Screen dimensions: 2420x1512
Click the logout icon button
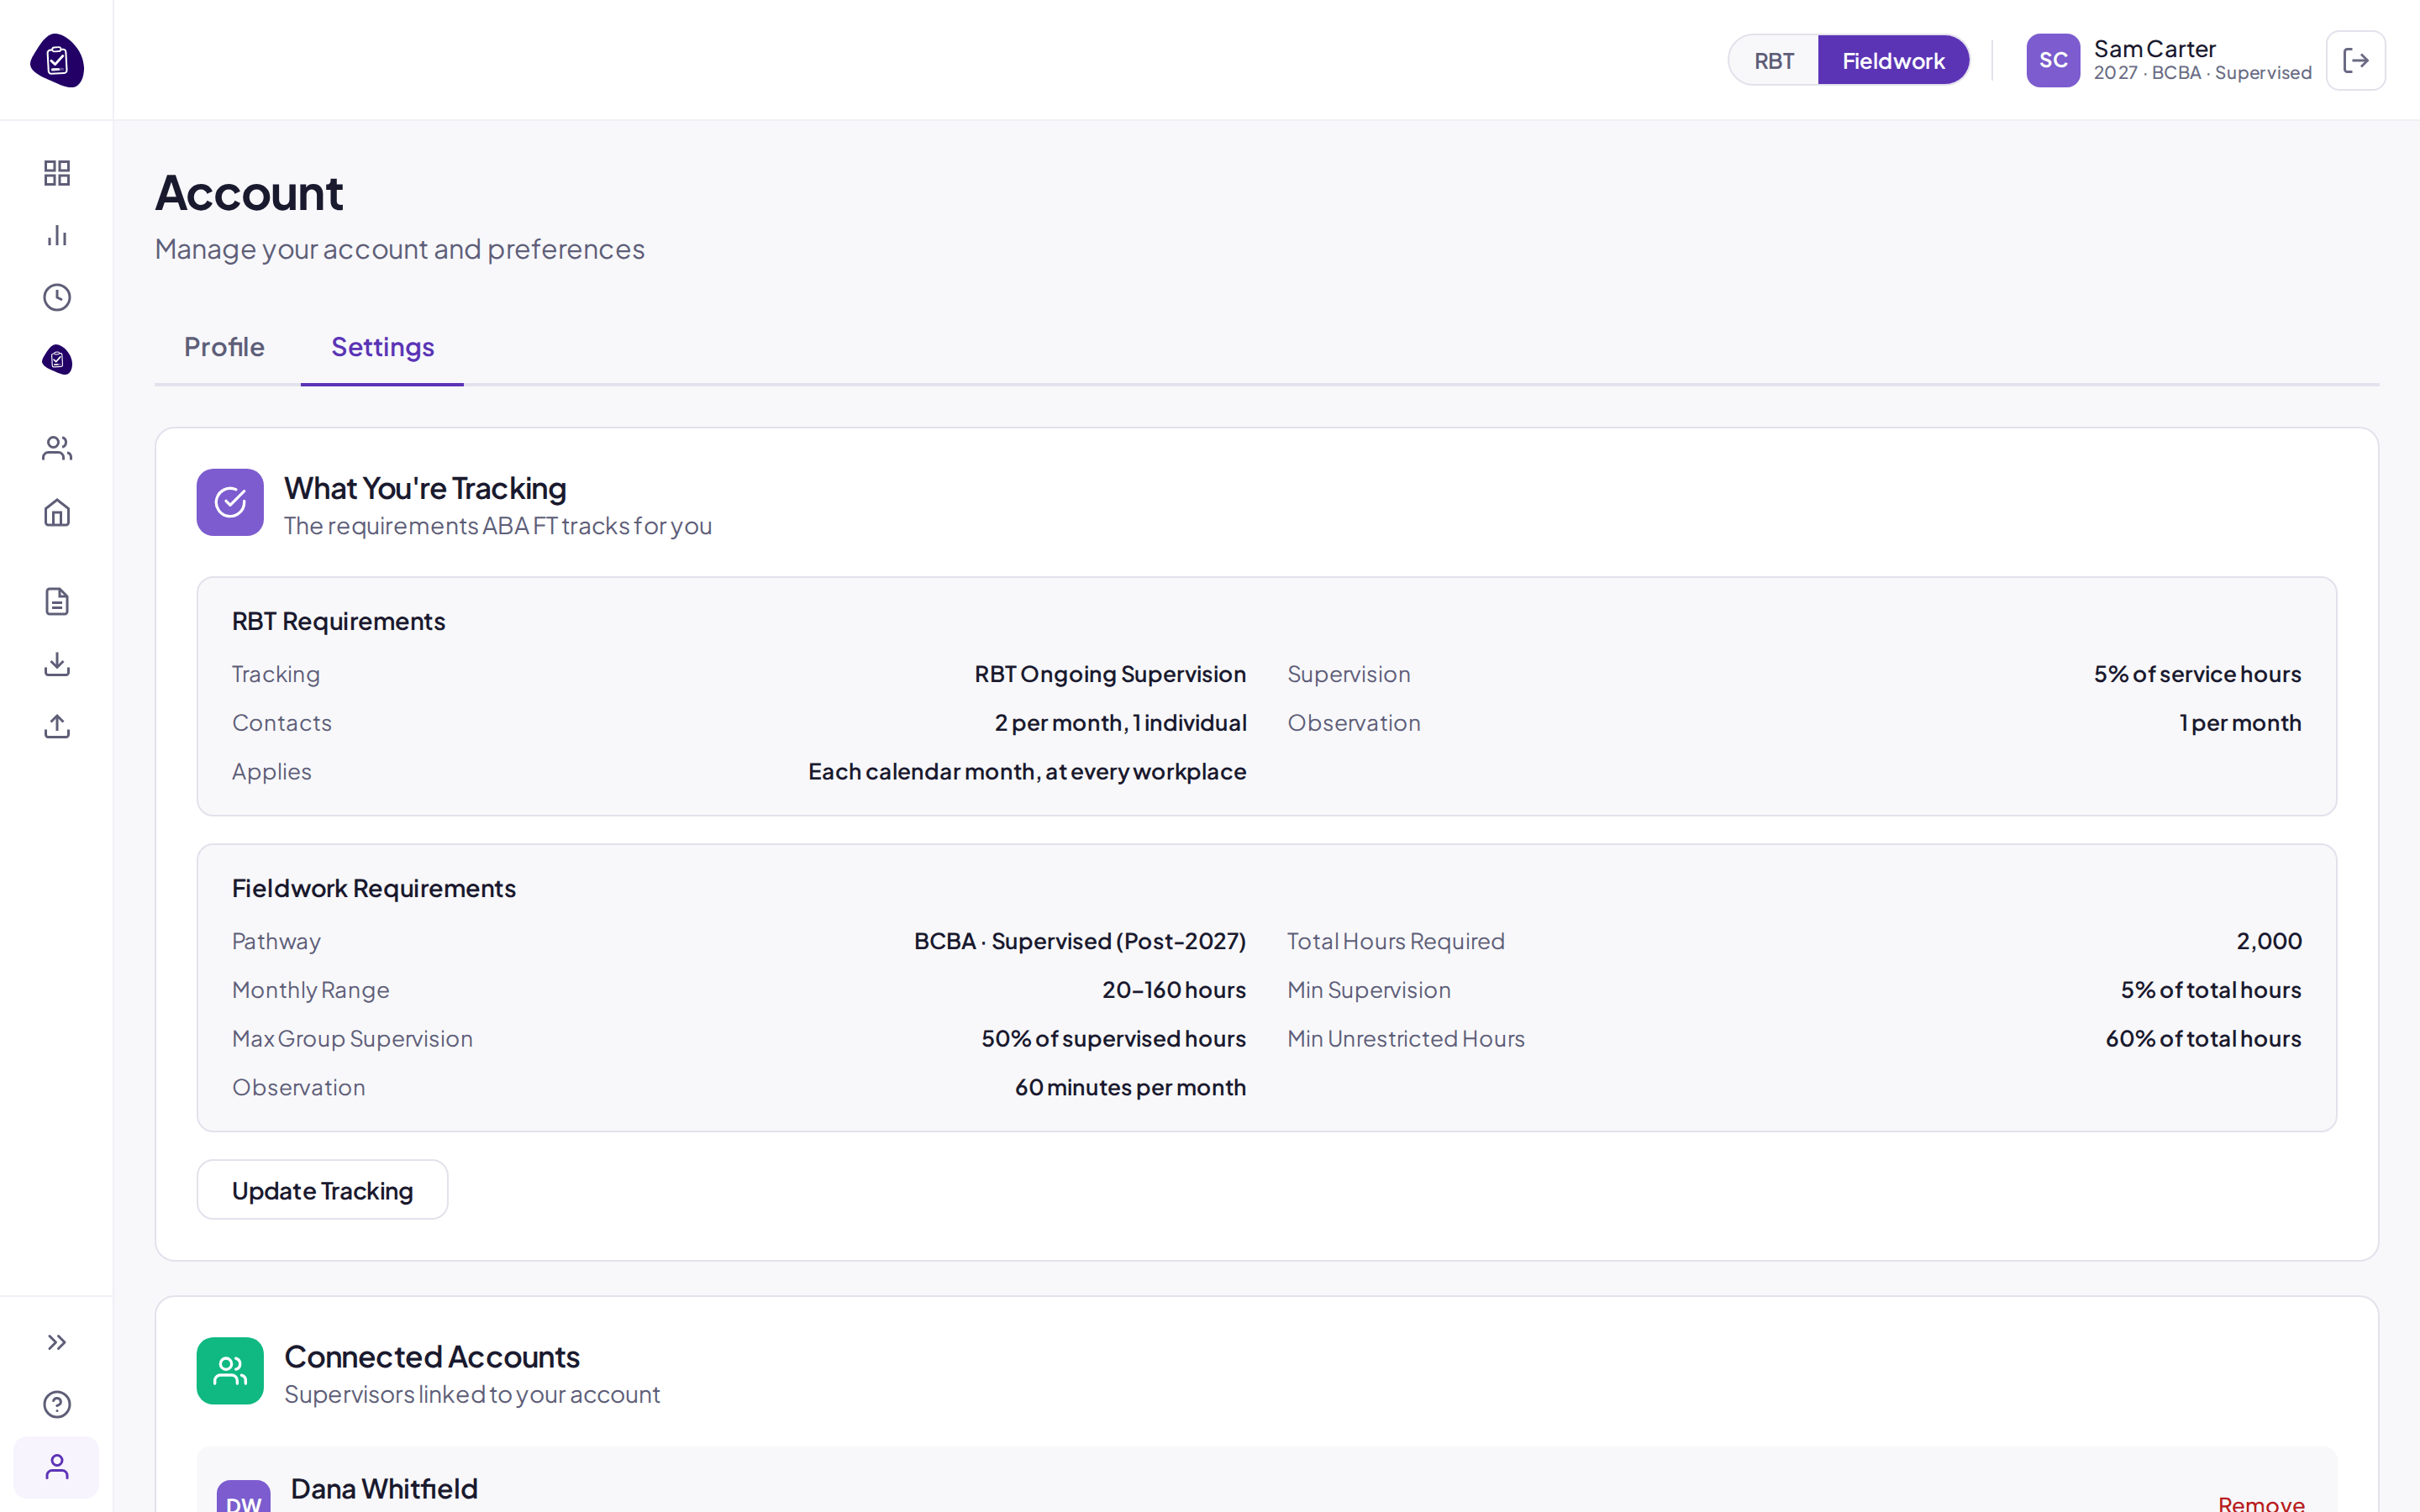click(x=2356, y=60)
